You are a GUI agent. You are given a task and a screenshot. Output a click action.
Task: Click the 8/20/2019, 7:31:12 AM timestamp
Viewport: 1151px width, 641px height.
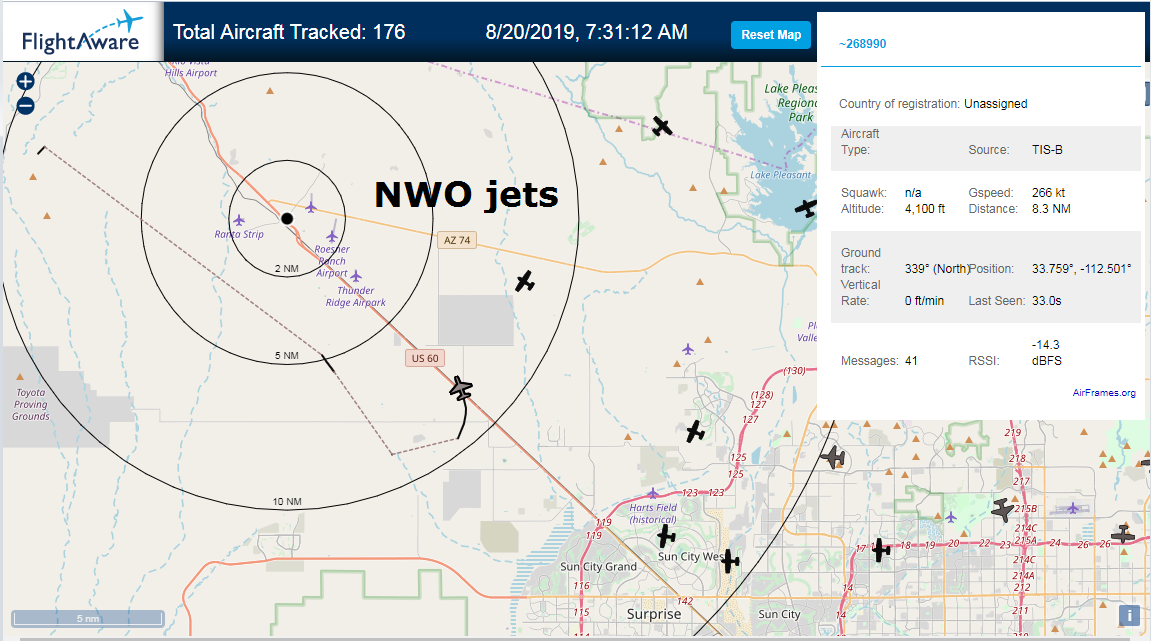tap(587, 32)
